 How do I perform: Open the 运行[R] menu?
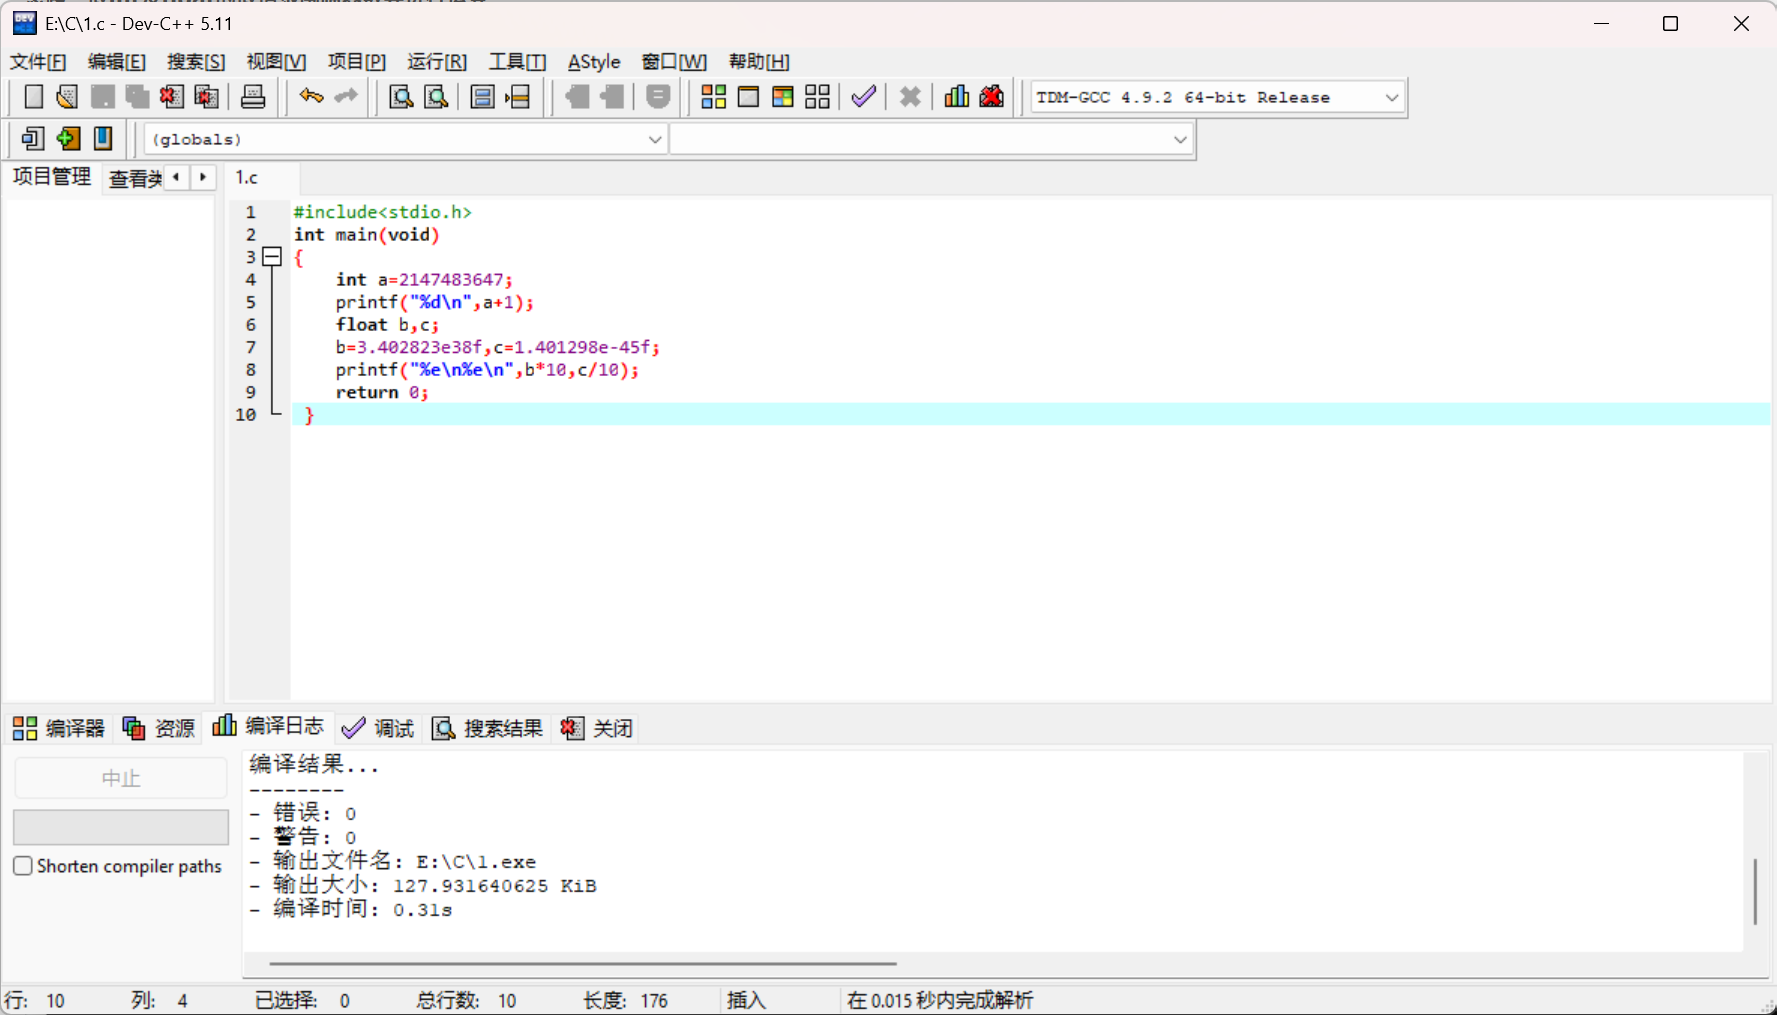[437, 62]
